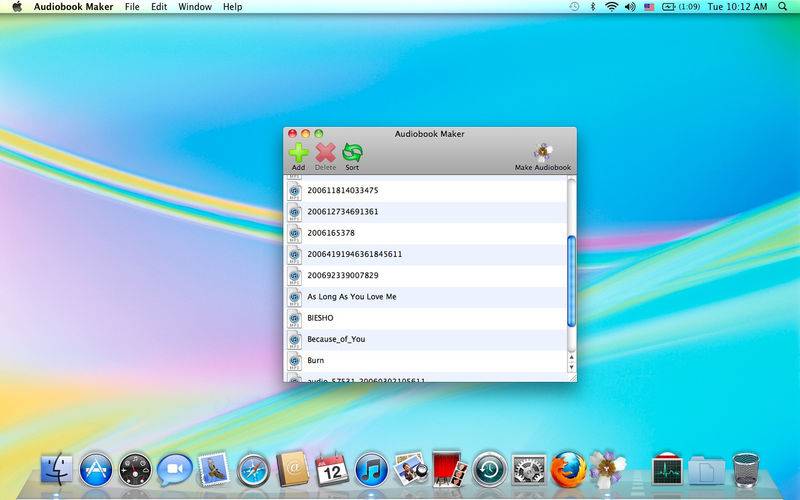Select the track As Long As You Love Me

[426, 296]
